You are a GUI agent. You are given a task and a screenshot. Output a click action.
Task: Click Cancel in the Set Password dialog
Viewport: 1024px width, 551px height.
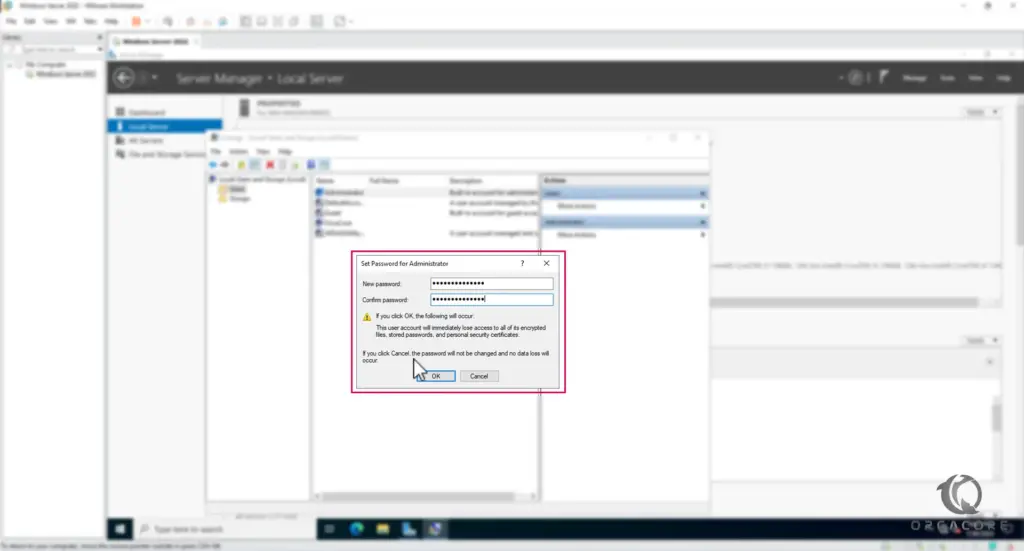point(479,376)
